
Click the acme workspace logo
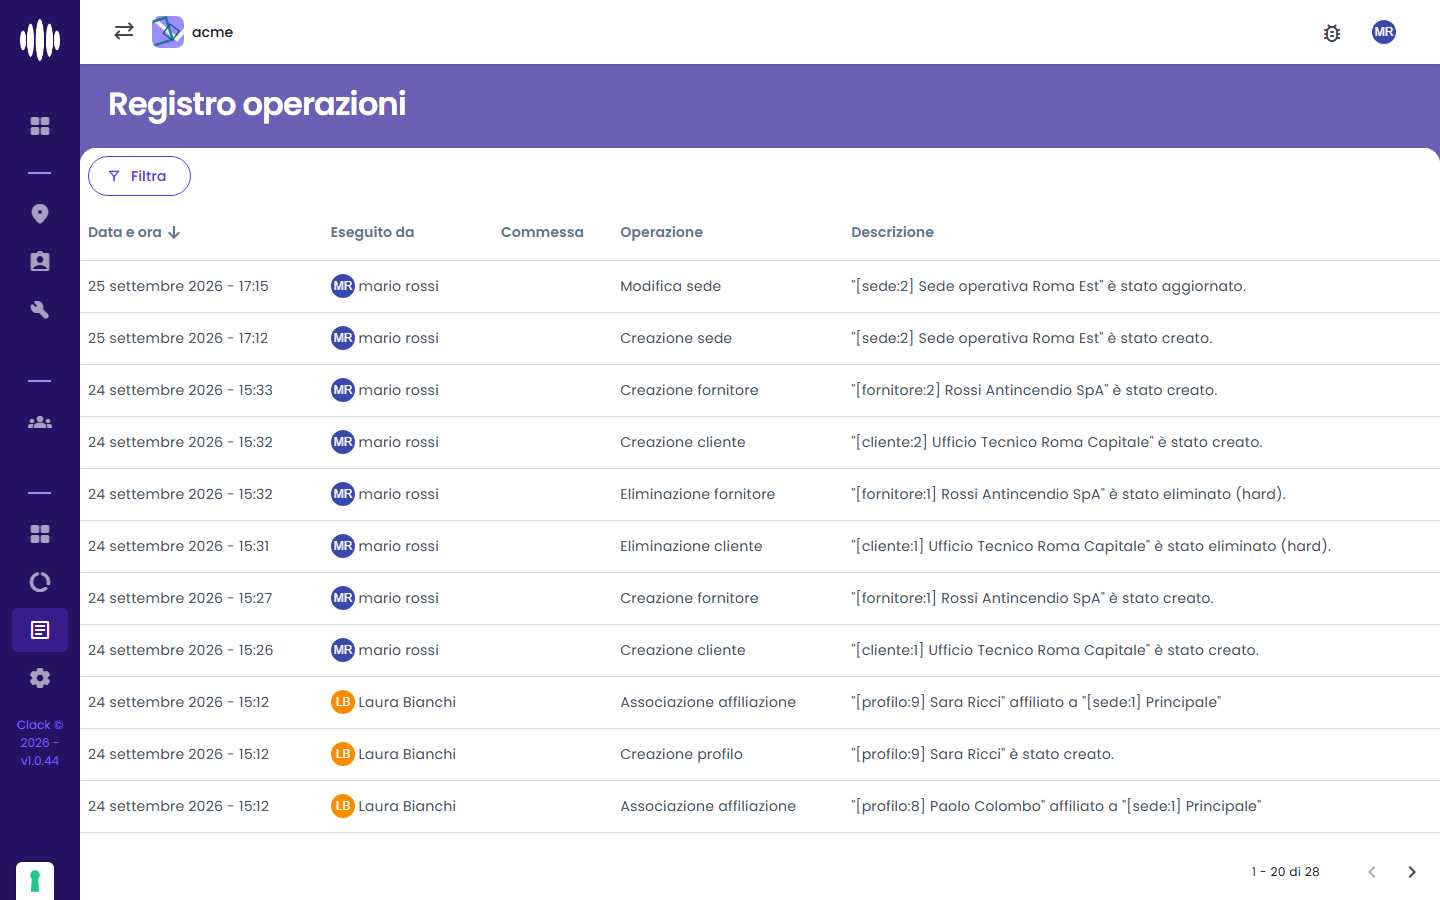point(168,32)
